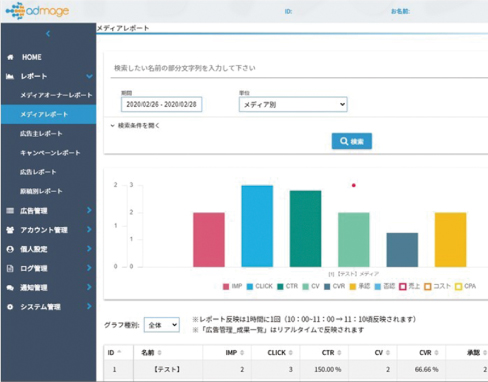Screen dimensions: 488x382
Task: Open キャンペーンレポート in the sidebar
Action: click(x=50, y=153)
